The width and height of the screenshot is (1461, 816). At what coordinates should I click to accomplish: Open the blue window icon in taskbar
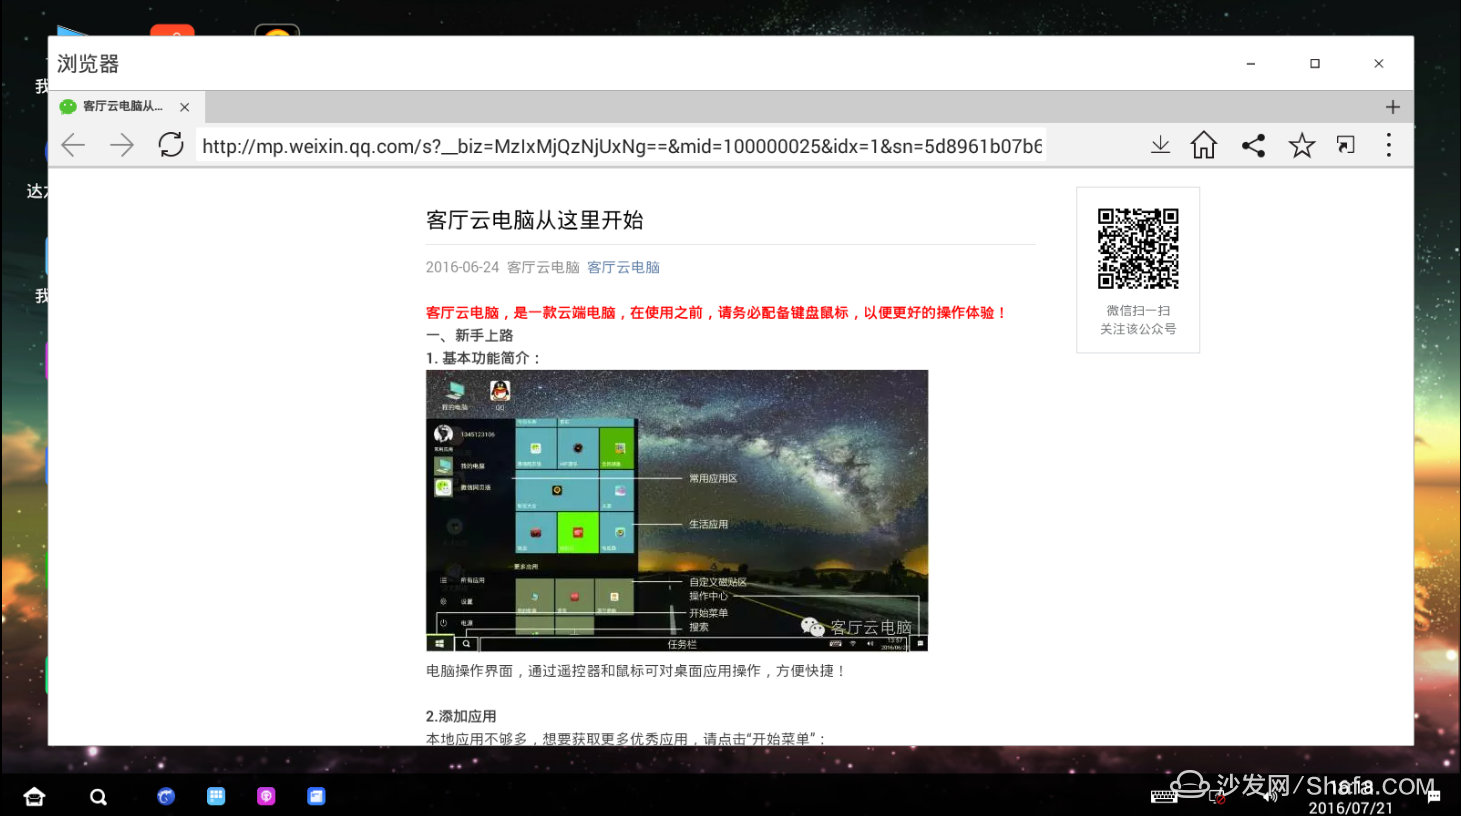click(316, 796)
